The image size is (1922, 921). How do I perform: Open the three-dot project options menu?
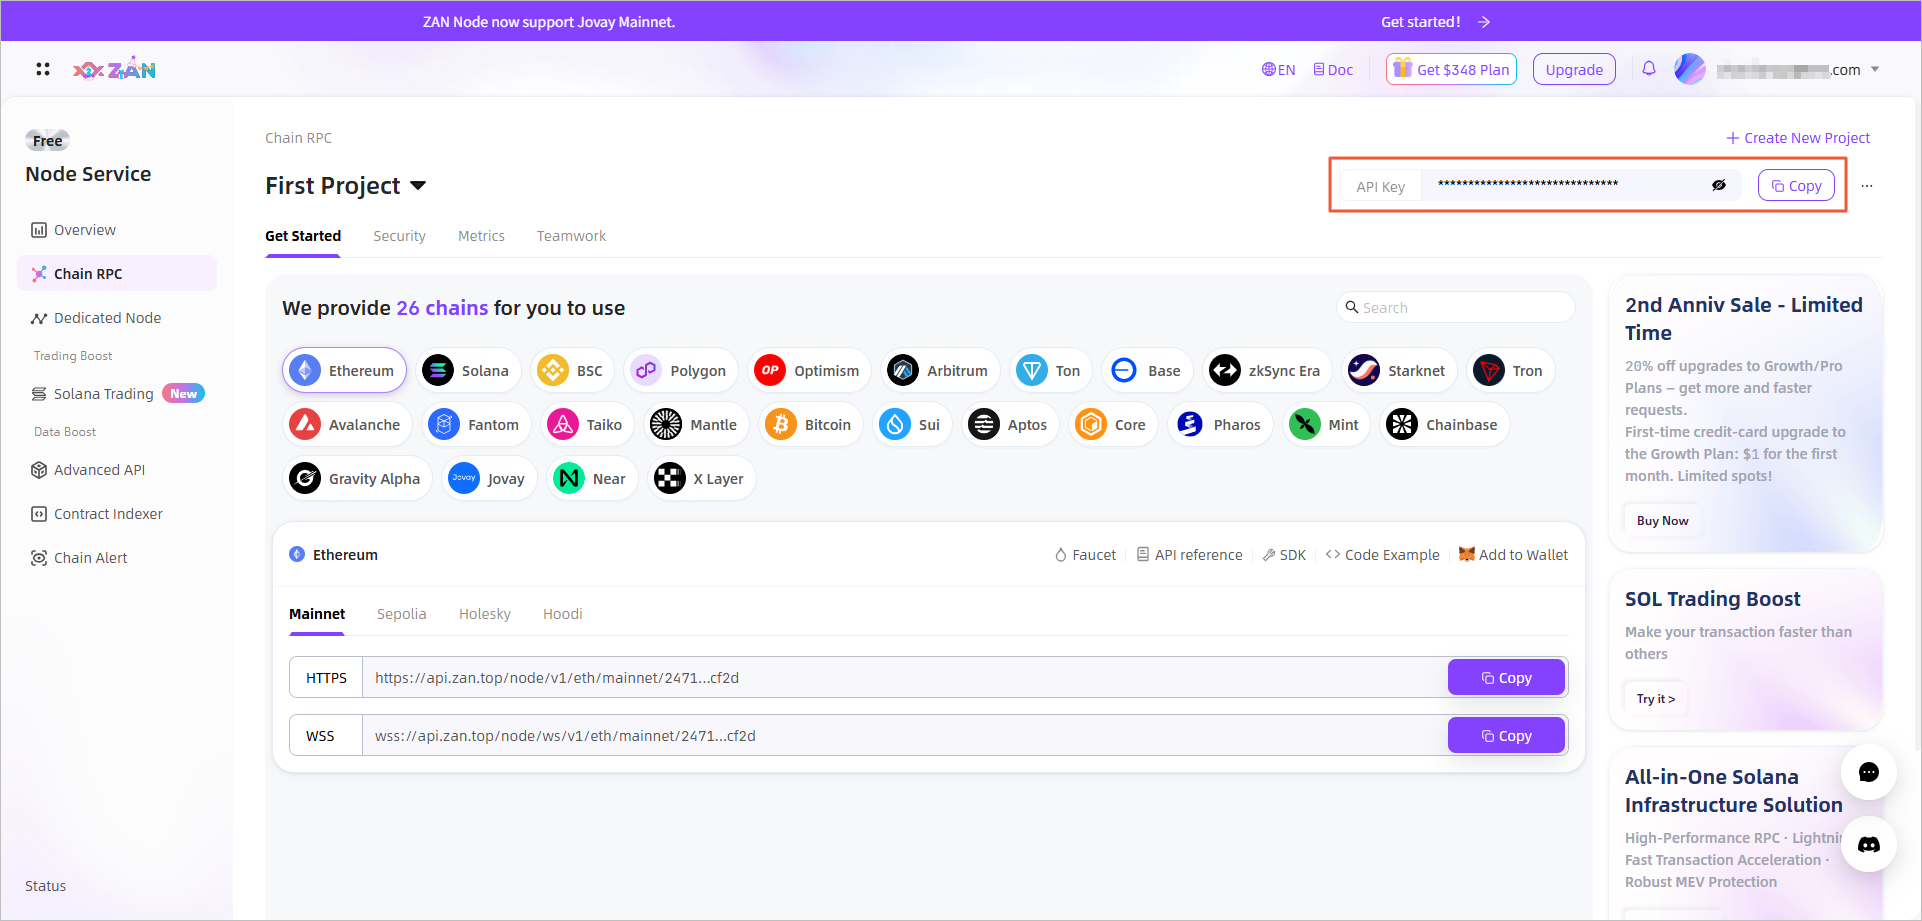[x=1867, y=186]
